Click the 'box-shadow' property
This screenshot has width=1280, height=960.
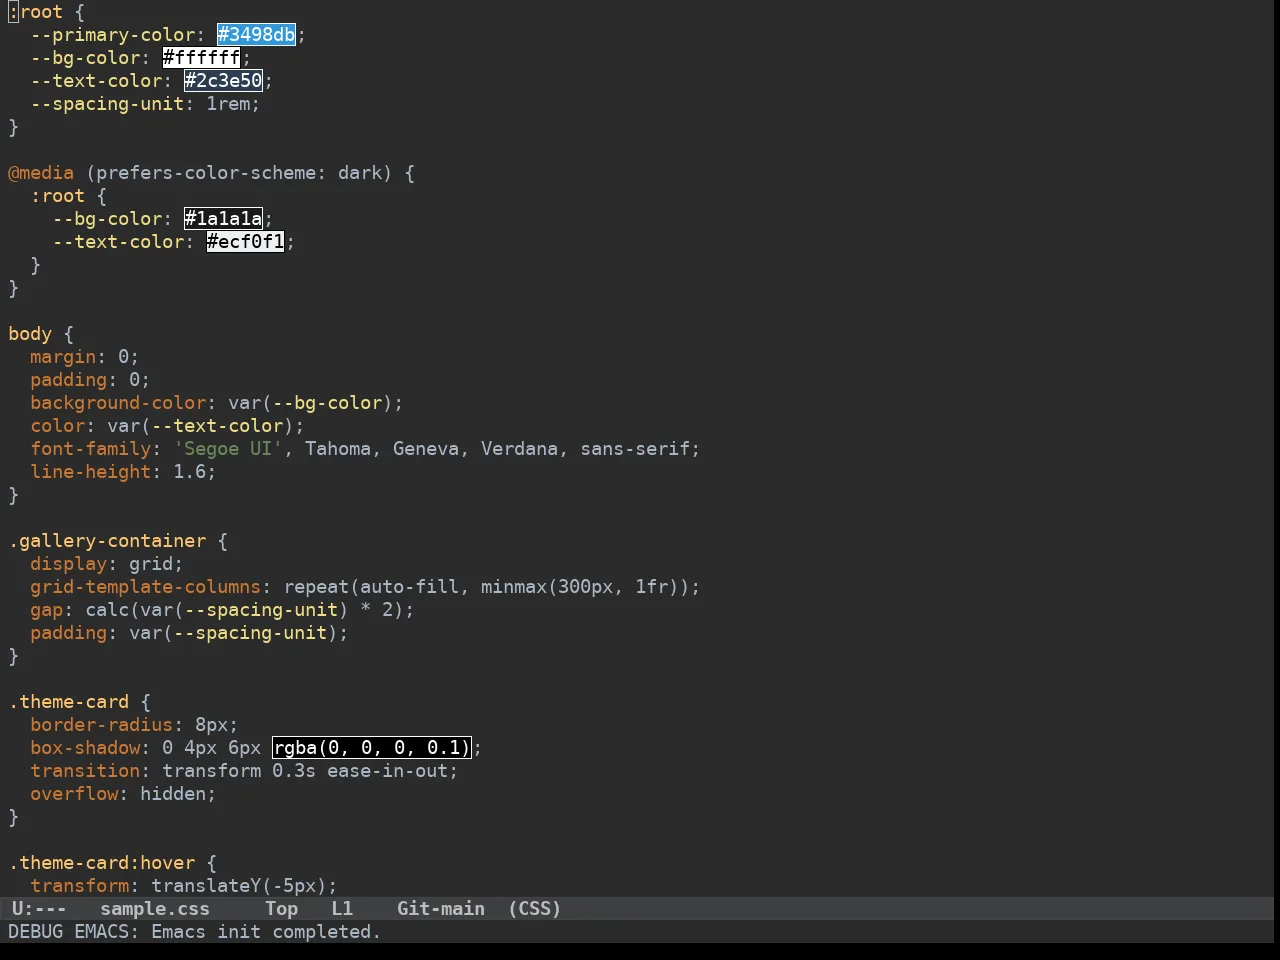85,748
